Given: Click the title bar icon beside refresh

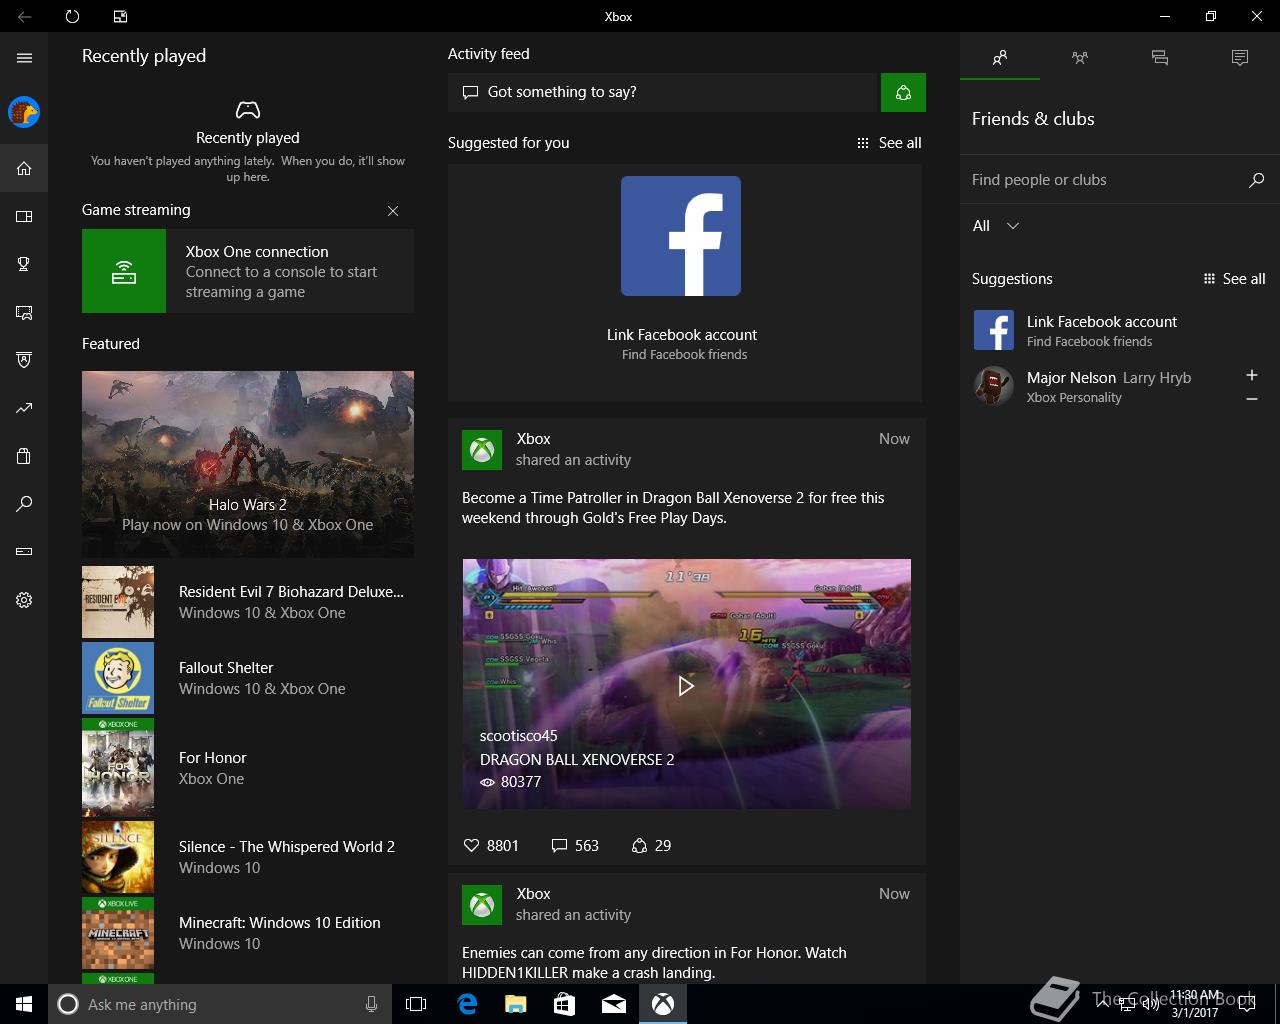Looking at the screenshot, I should pyautogui.click(x=120, y=16).
